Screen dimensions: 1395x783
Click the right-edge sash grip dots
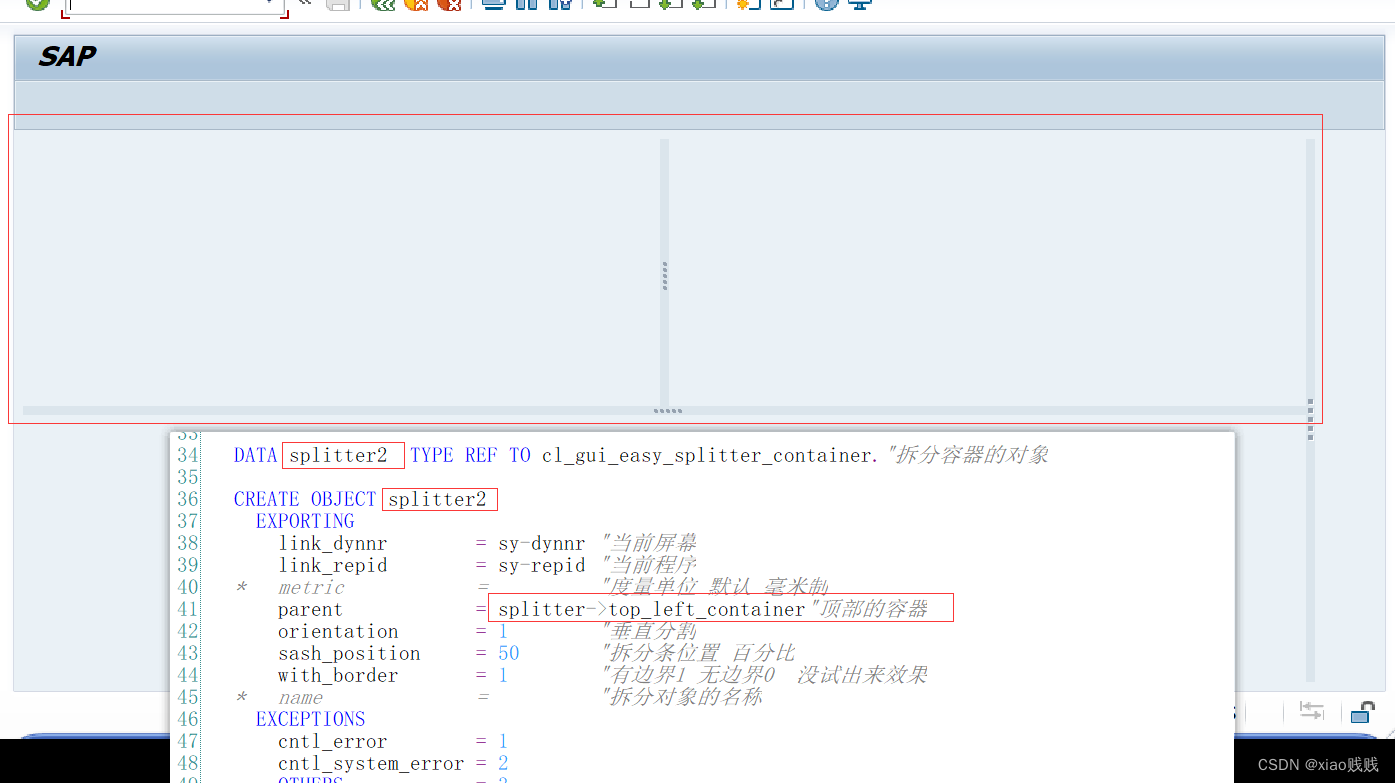(1310, 419)
